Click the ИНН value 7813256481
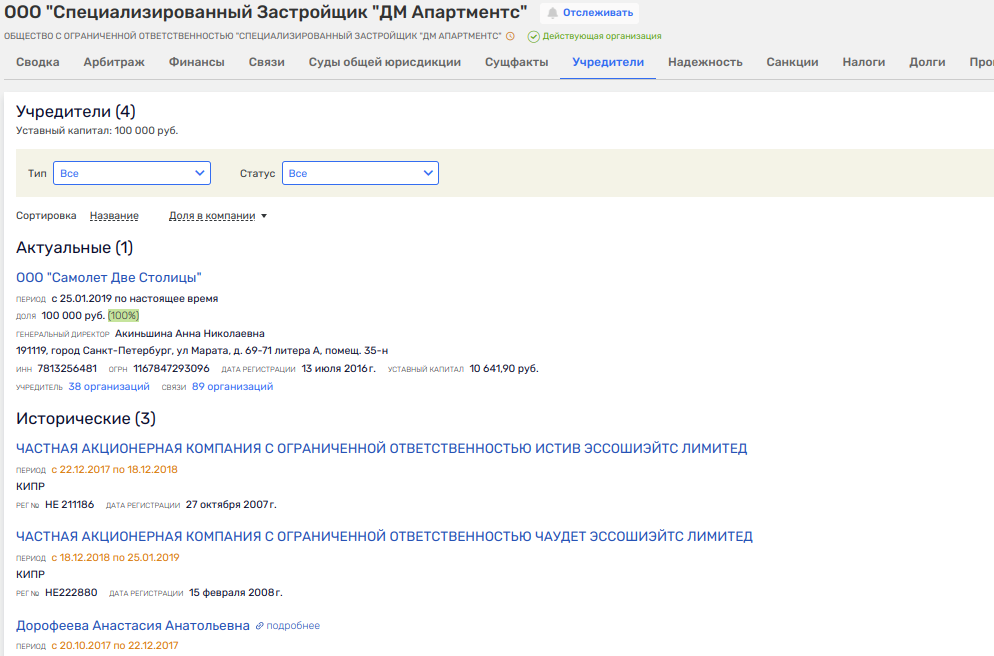This screenshot has height=656, width=994. [x=67, y=369]
